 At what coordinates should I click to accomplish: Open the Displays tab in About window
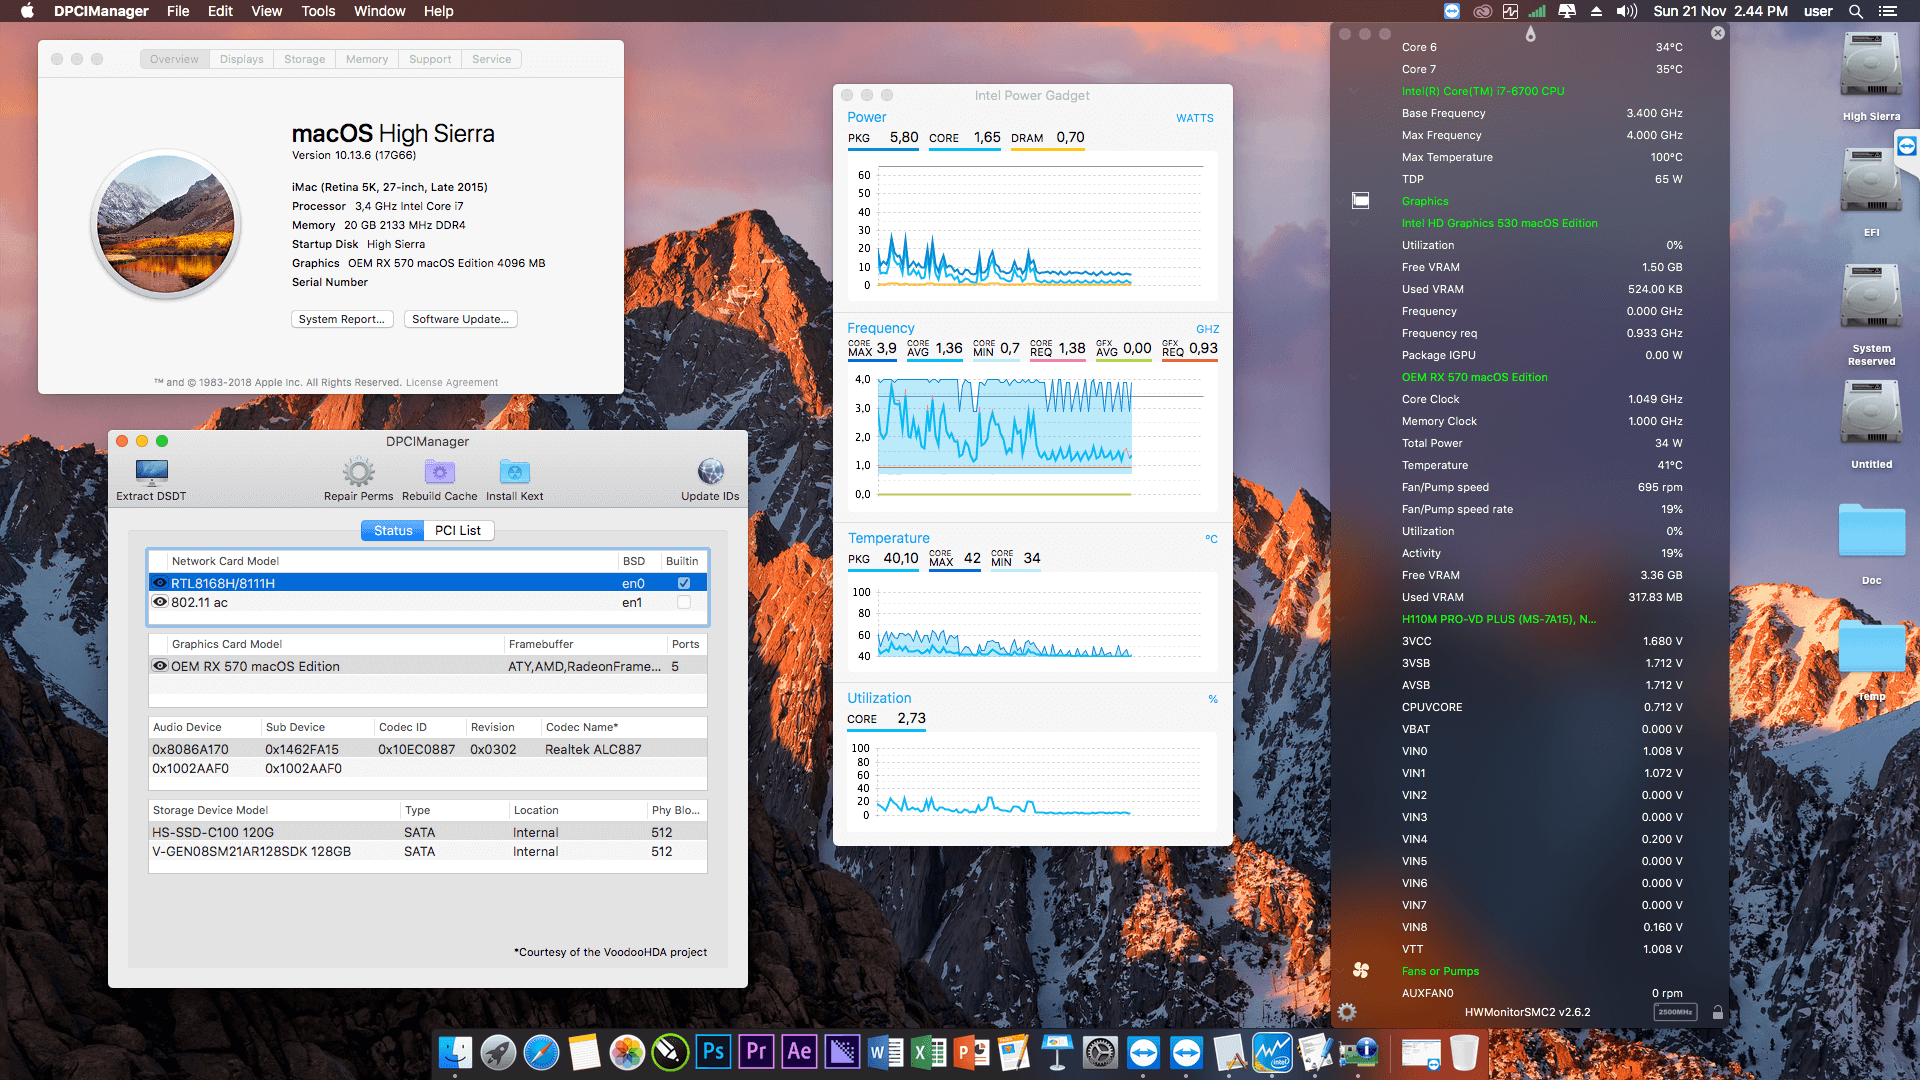point(242,59)
